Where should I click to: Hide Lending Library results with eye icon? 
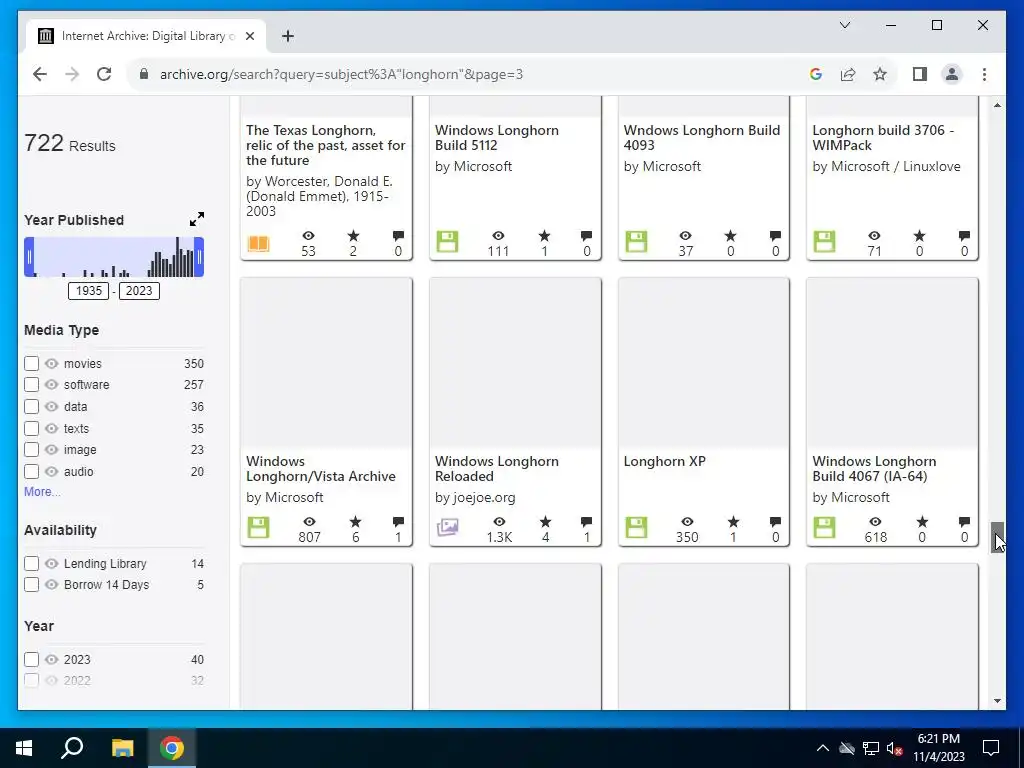point(52,563)
